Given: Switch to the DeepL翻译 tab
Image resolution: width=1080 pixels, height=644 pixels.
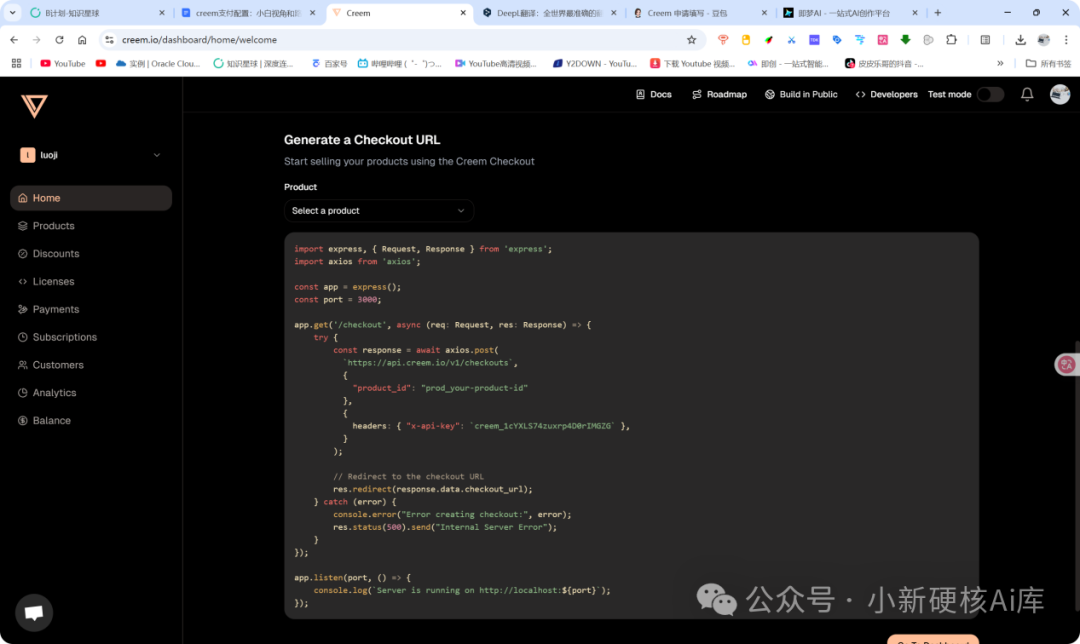Looking at the screenshot, I should point(549,13).
